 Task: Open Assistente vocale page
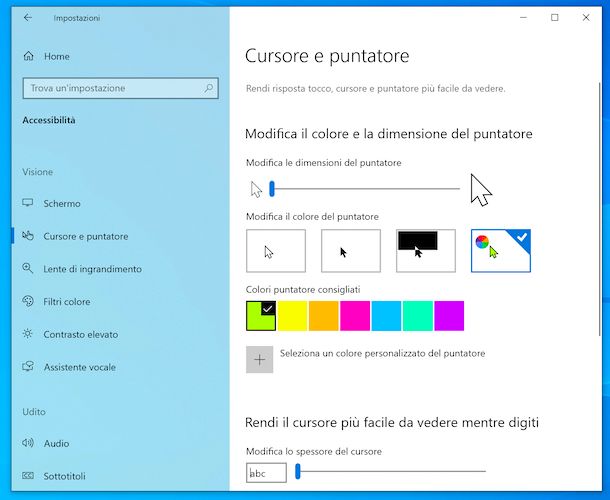click(x=121, y=367)
